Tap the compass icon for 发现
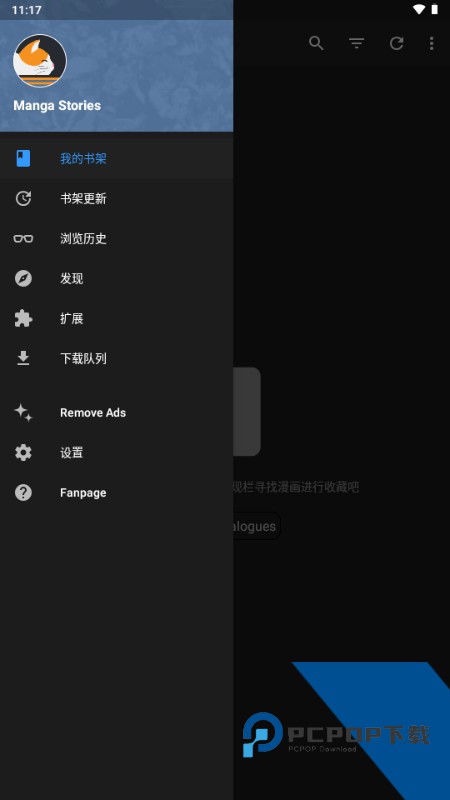The image size is (450, 800). pos(23,279)
